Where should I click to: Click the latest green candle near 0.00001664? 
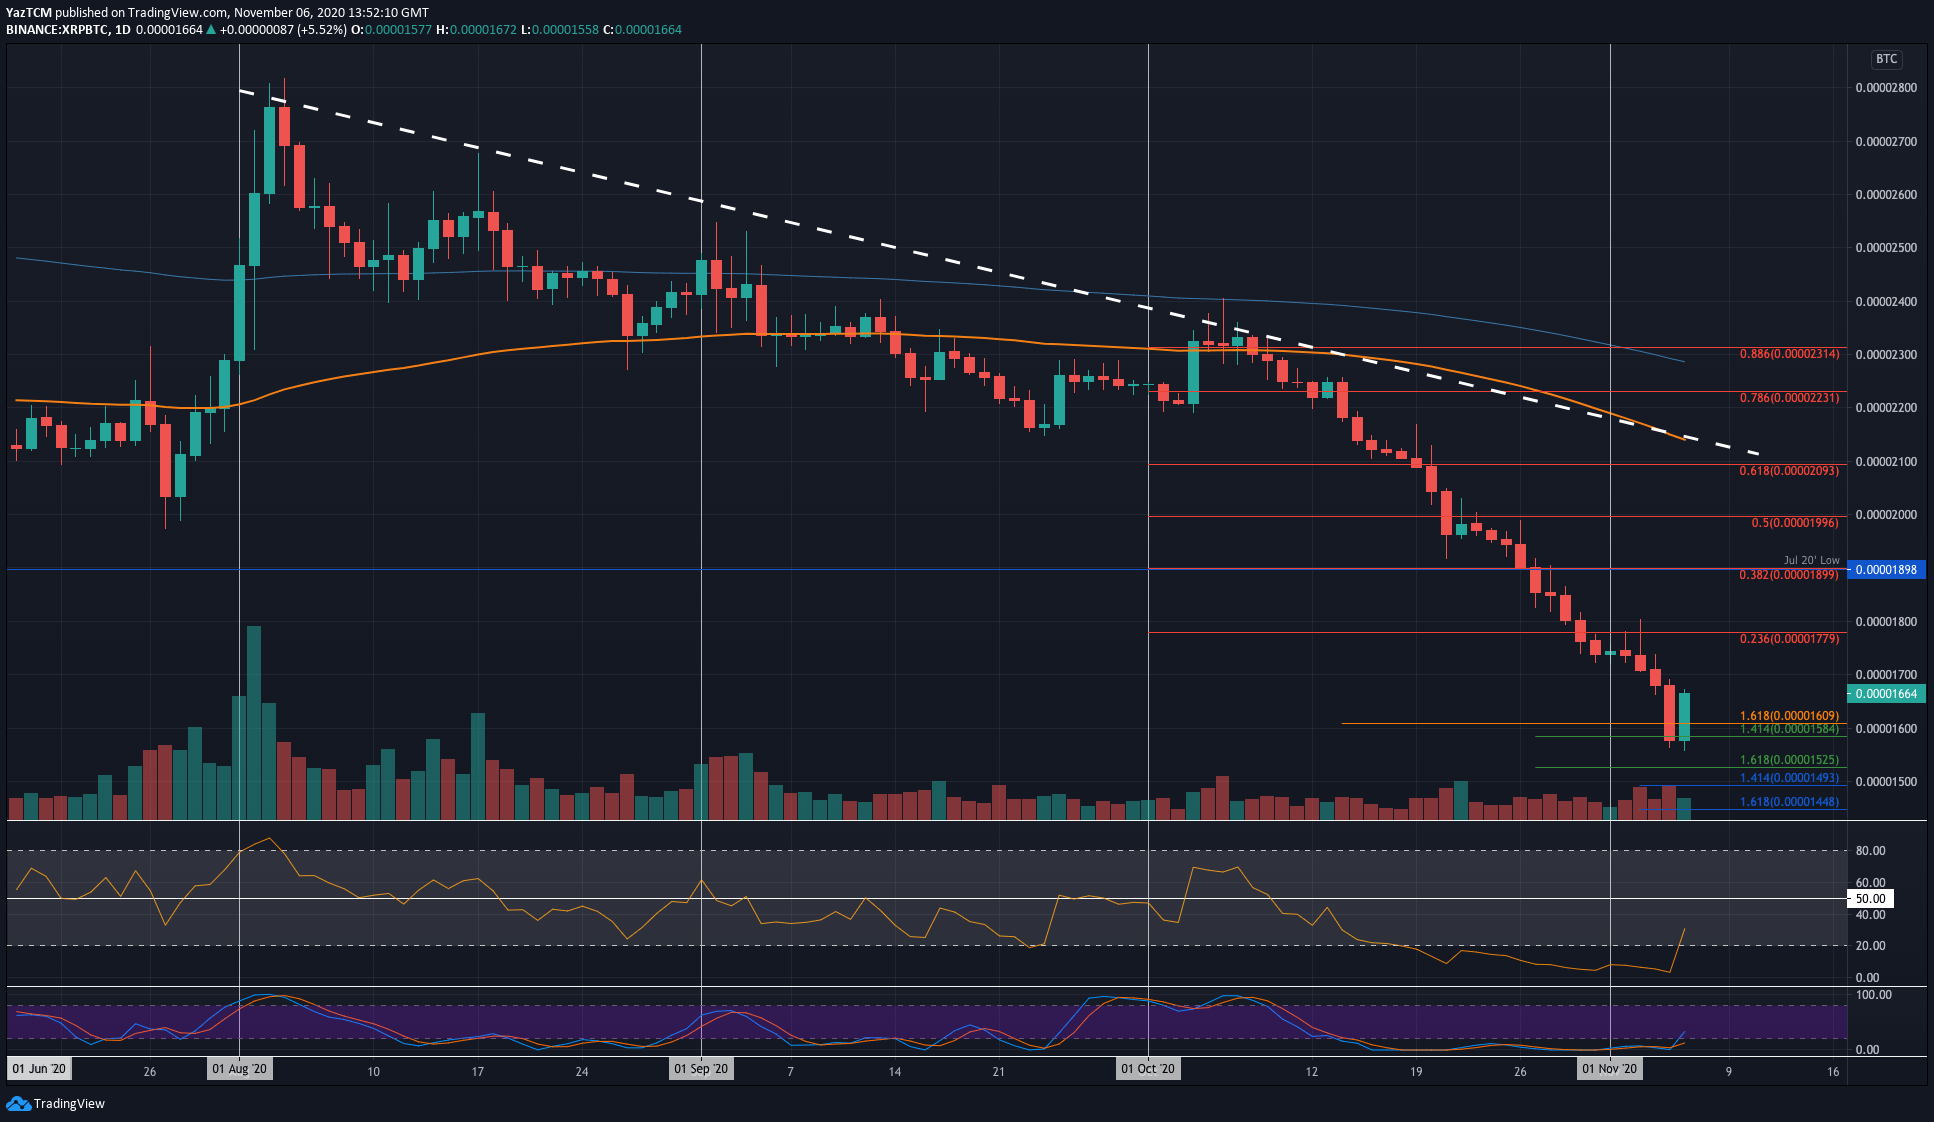point(1684,716)
